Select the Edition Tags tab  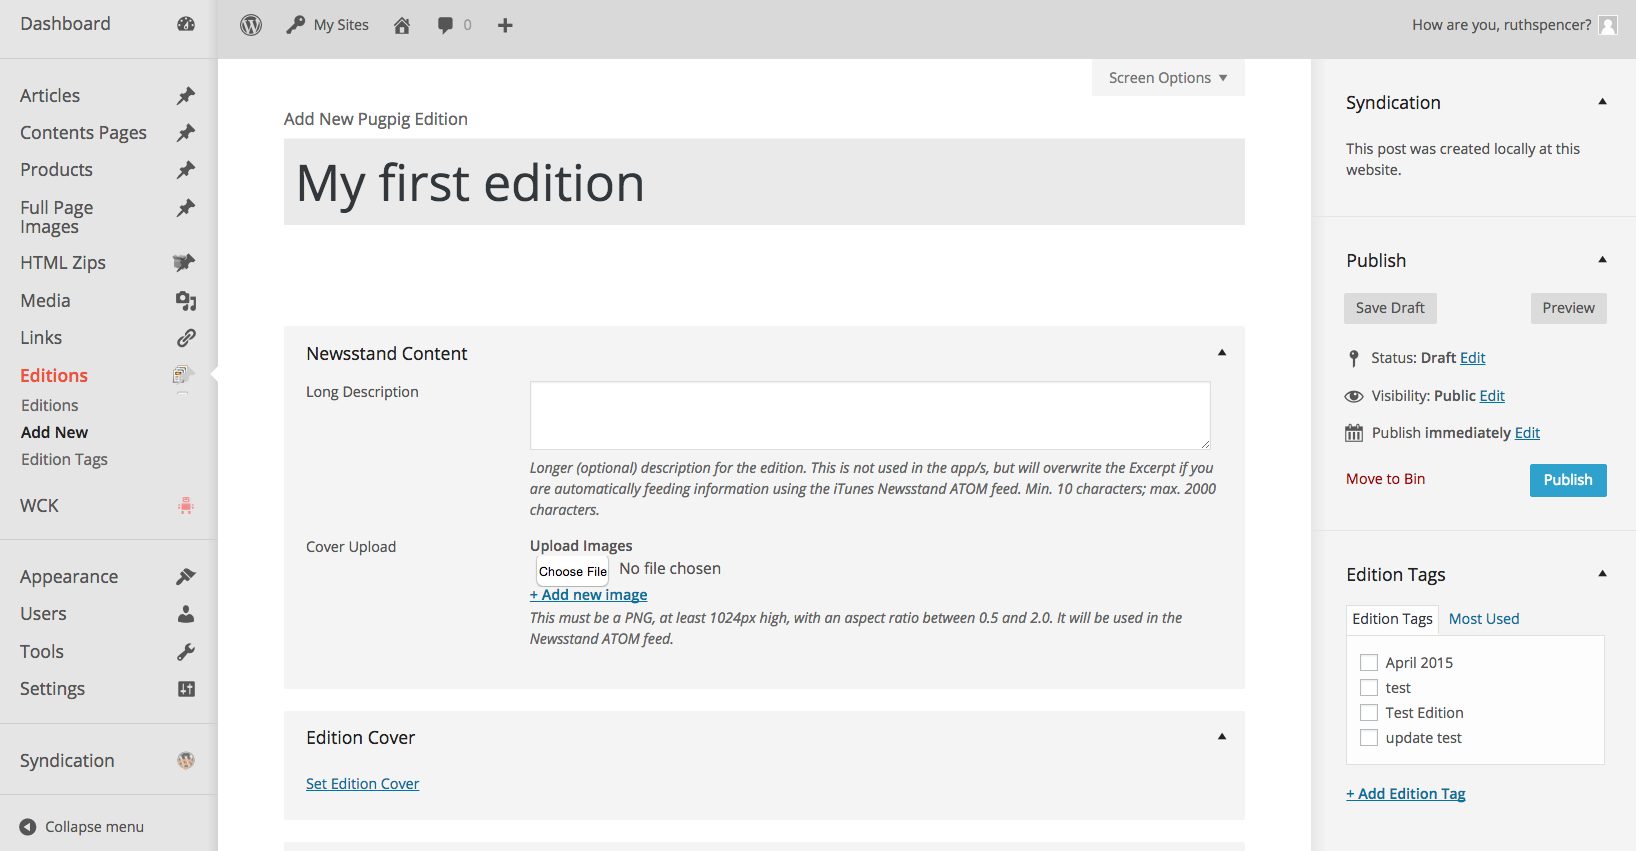(x=1392, y=619)
